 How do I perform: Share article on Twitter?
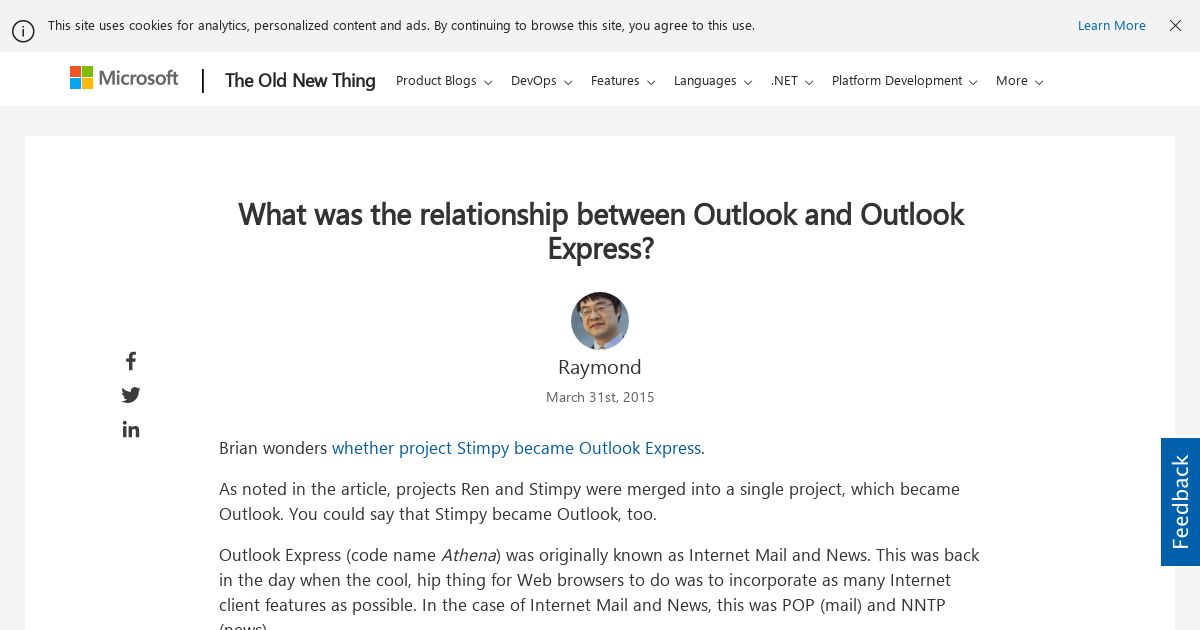click(131, 395)
